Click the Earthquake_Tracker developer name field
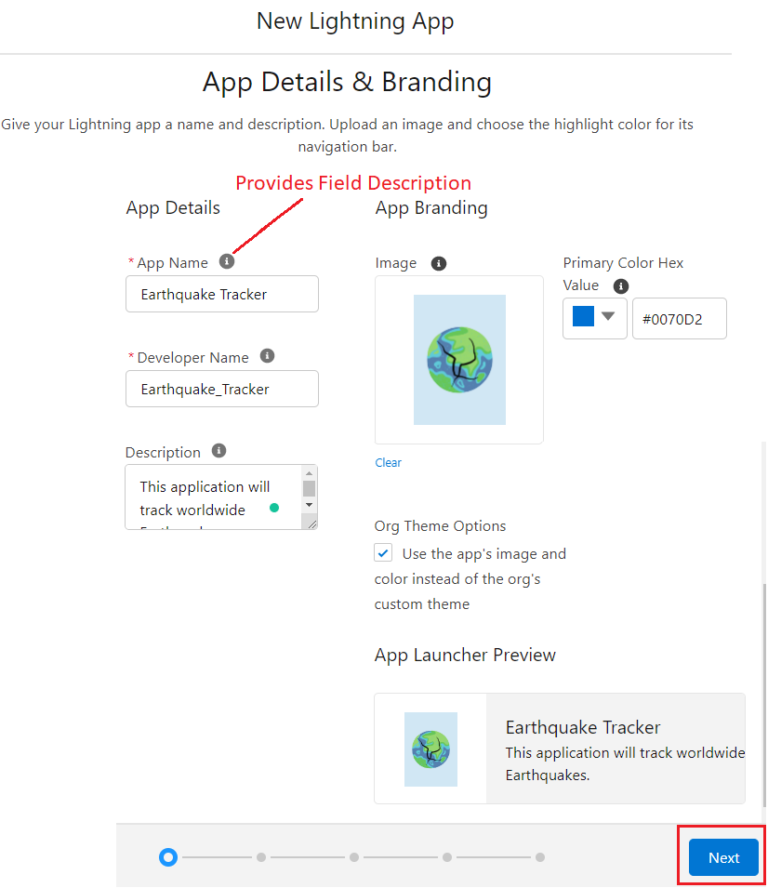 point(222,388)
